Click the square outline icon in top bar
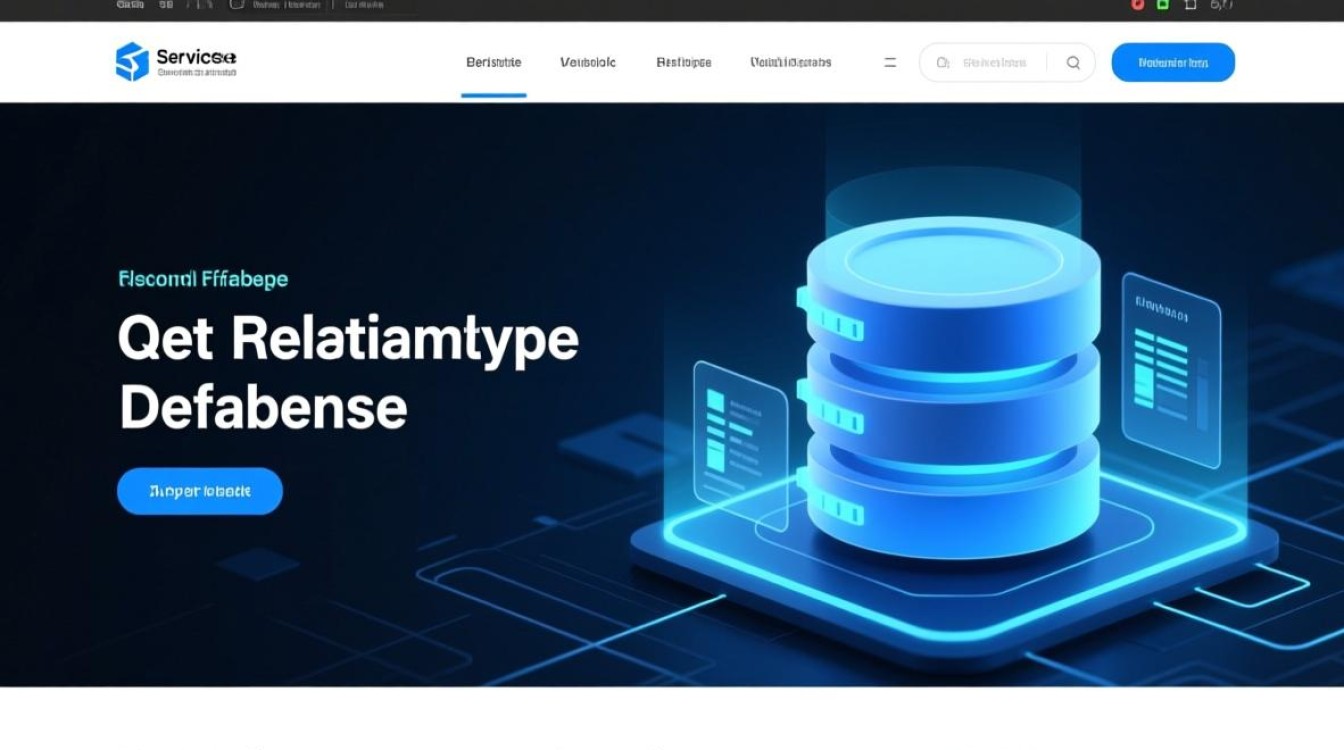 coord(1190,5)
